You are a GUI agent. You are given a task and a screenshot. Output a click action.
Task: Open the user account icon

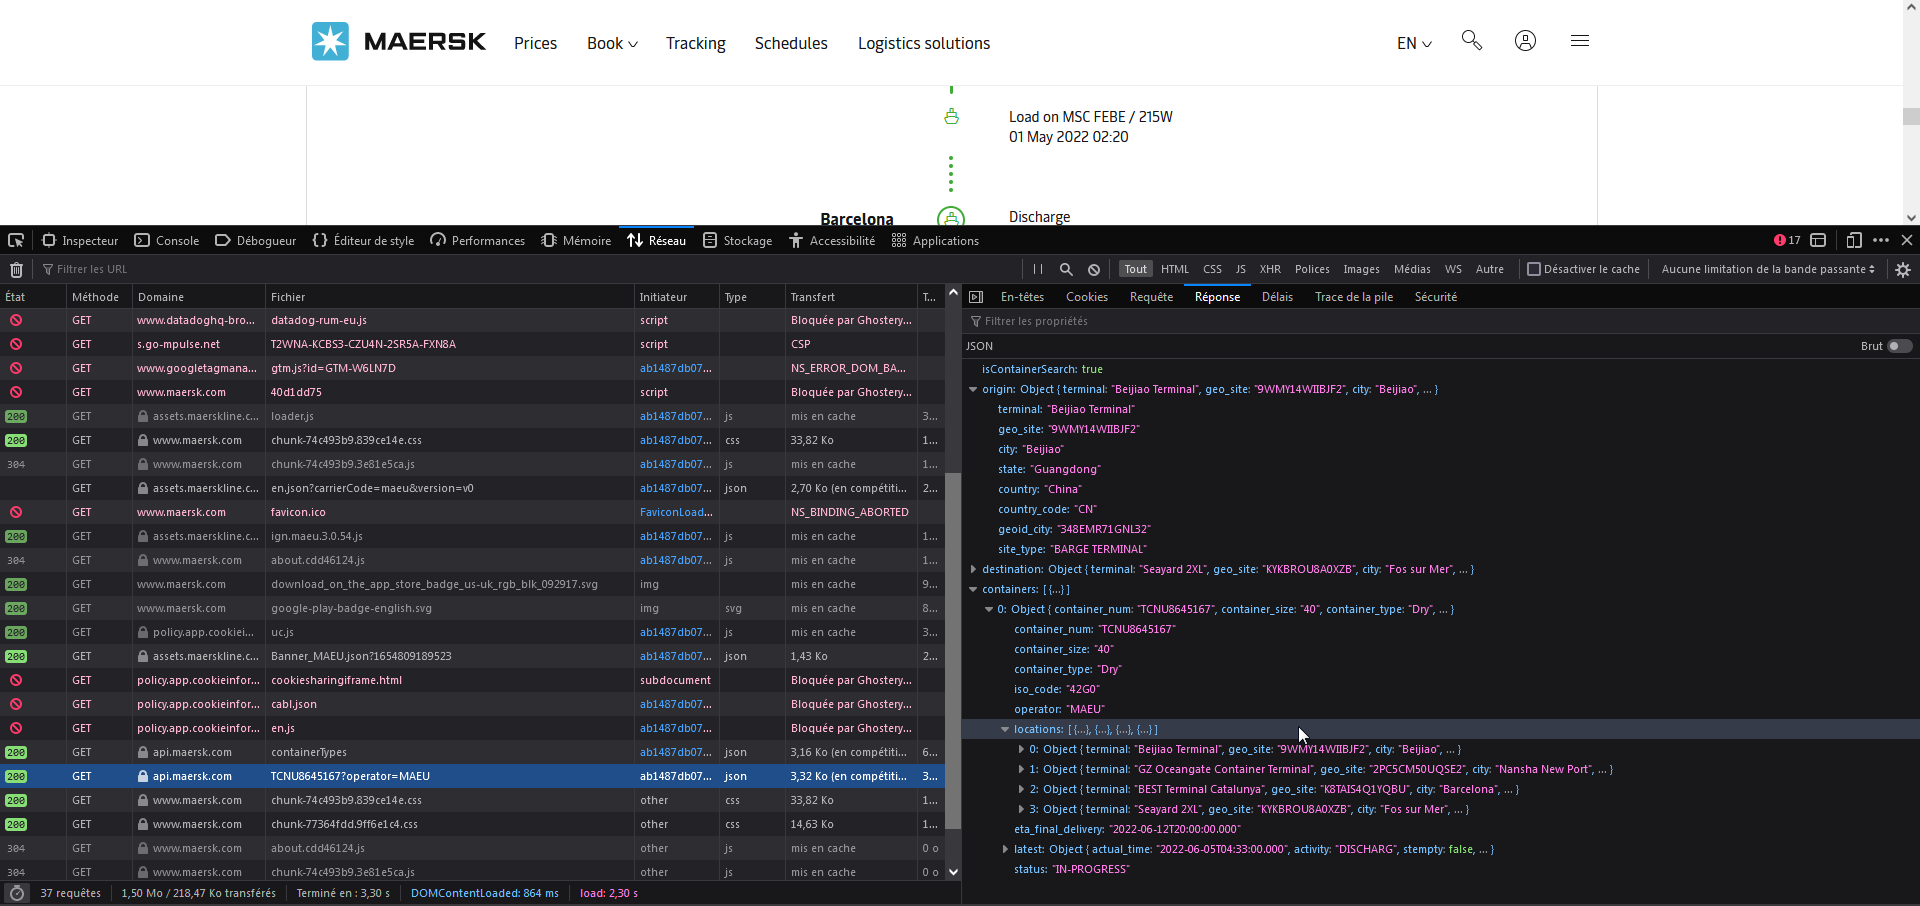1525,41
